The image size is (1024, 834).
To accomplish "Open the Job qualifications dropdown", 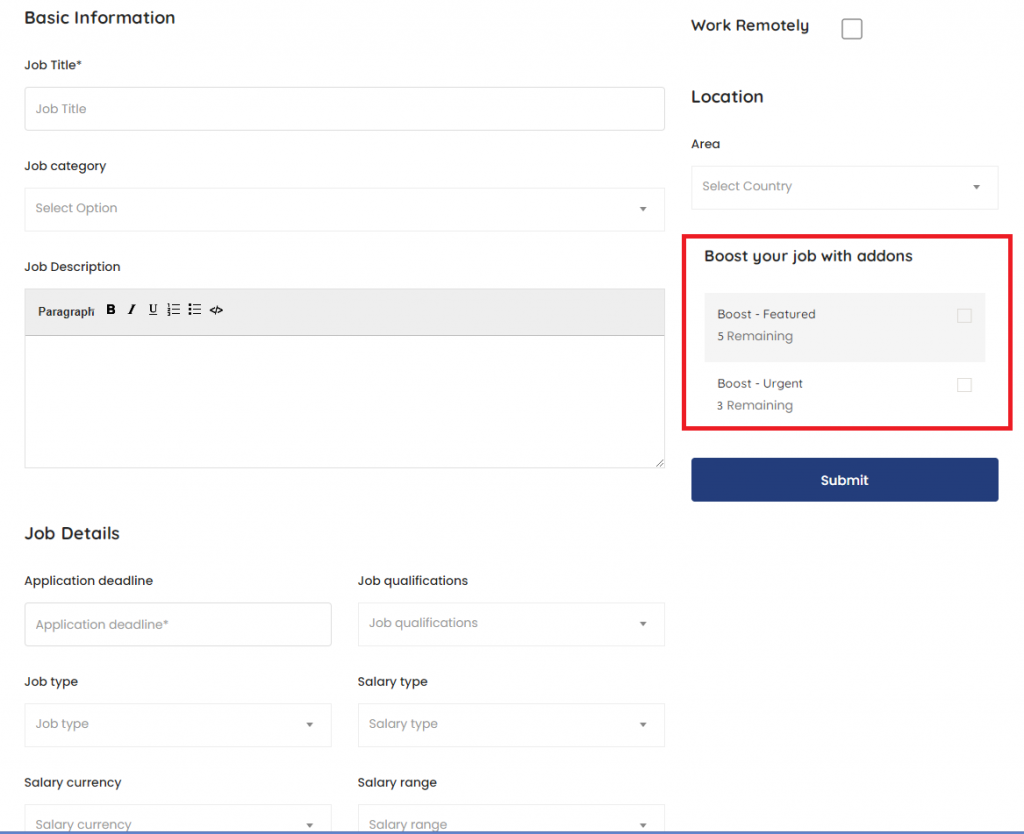I will [510, 624].
